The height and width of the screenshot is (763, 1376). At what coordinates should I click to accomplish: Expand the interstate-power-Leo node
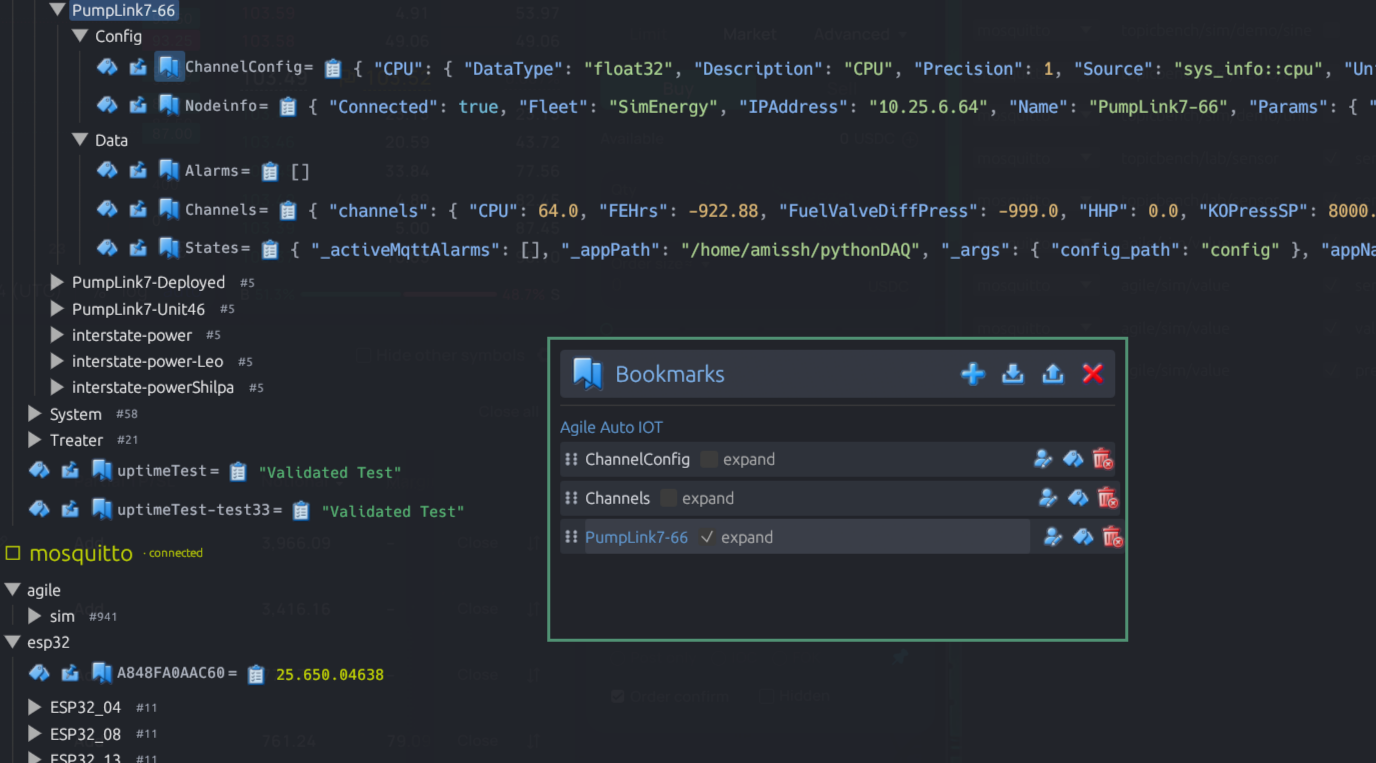point(57,361)
